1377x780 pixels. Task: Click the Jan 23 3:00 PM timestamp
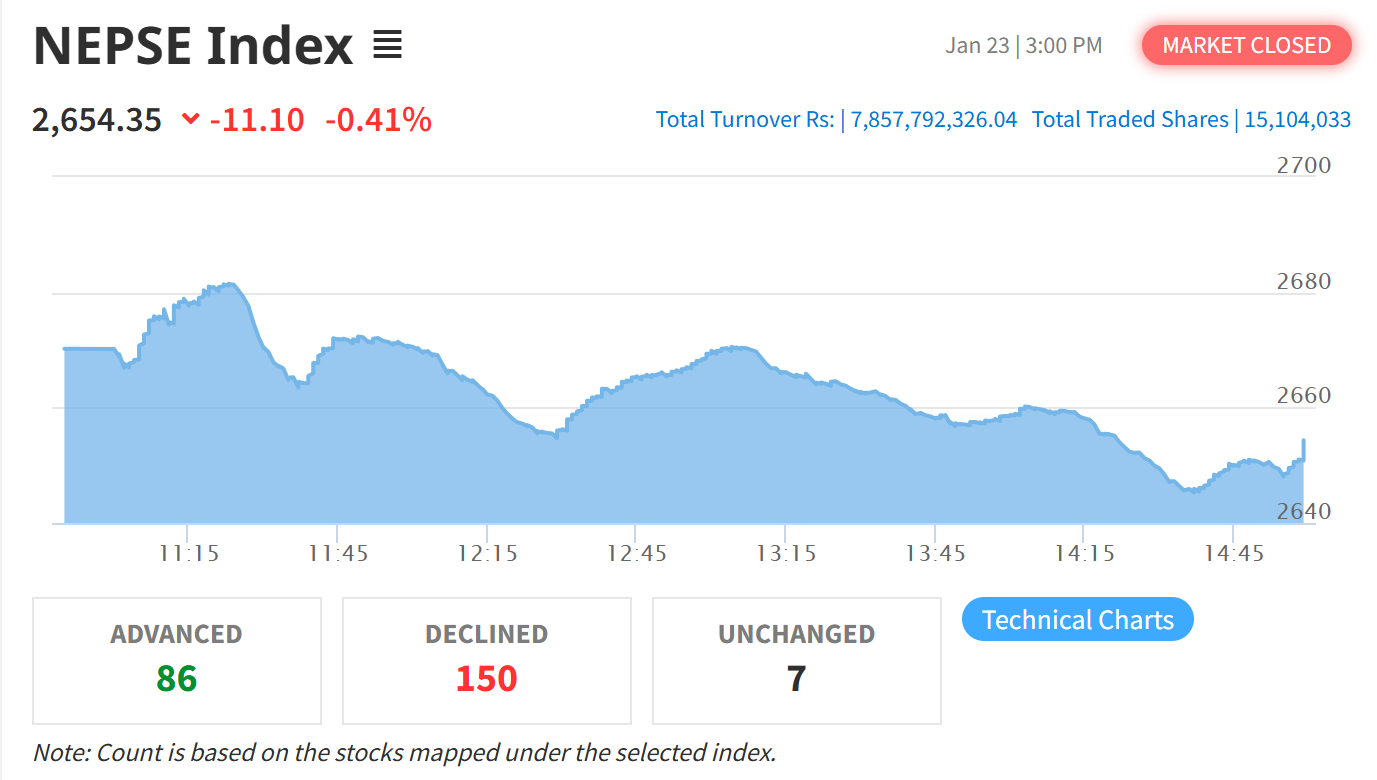1023,46
